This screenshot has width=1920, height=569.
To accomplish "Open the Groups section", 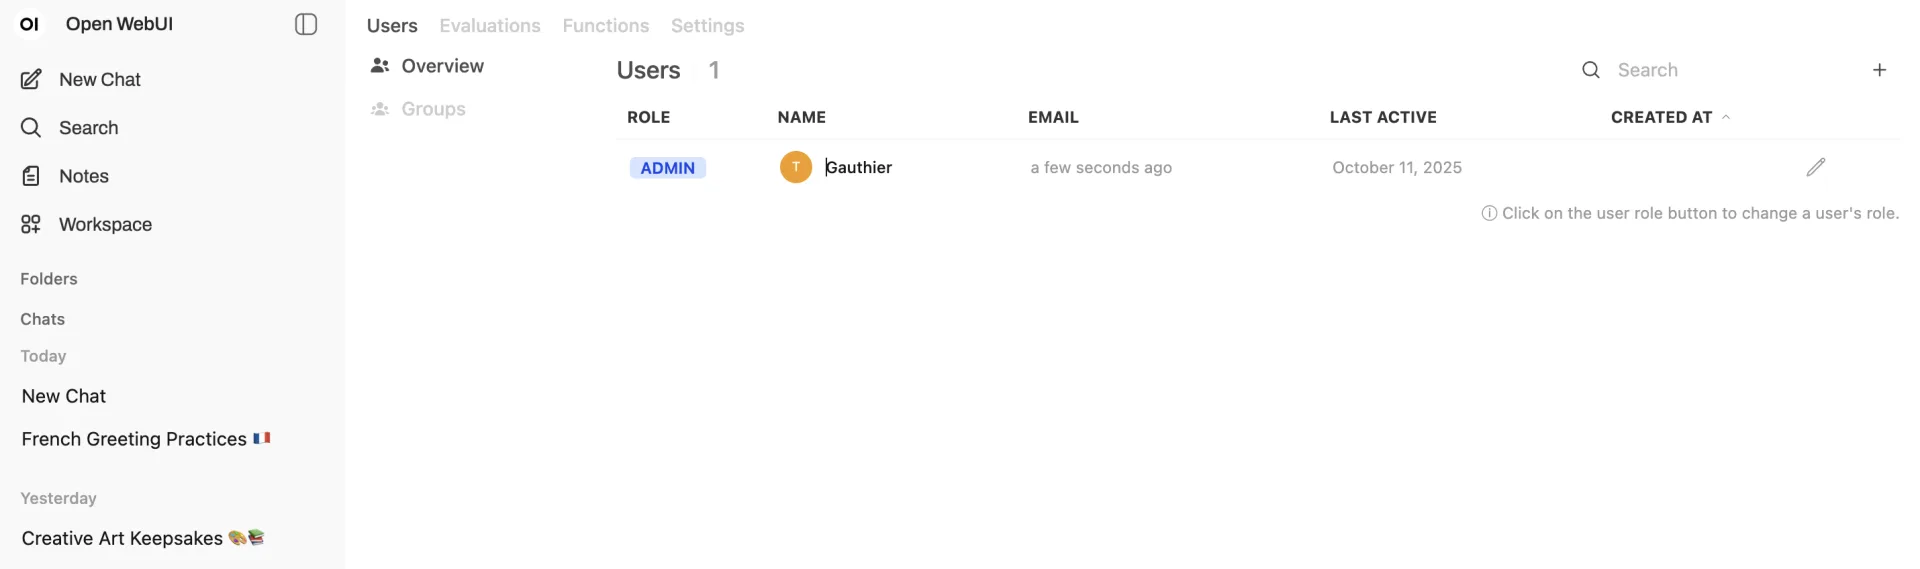I will (433, 109).
